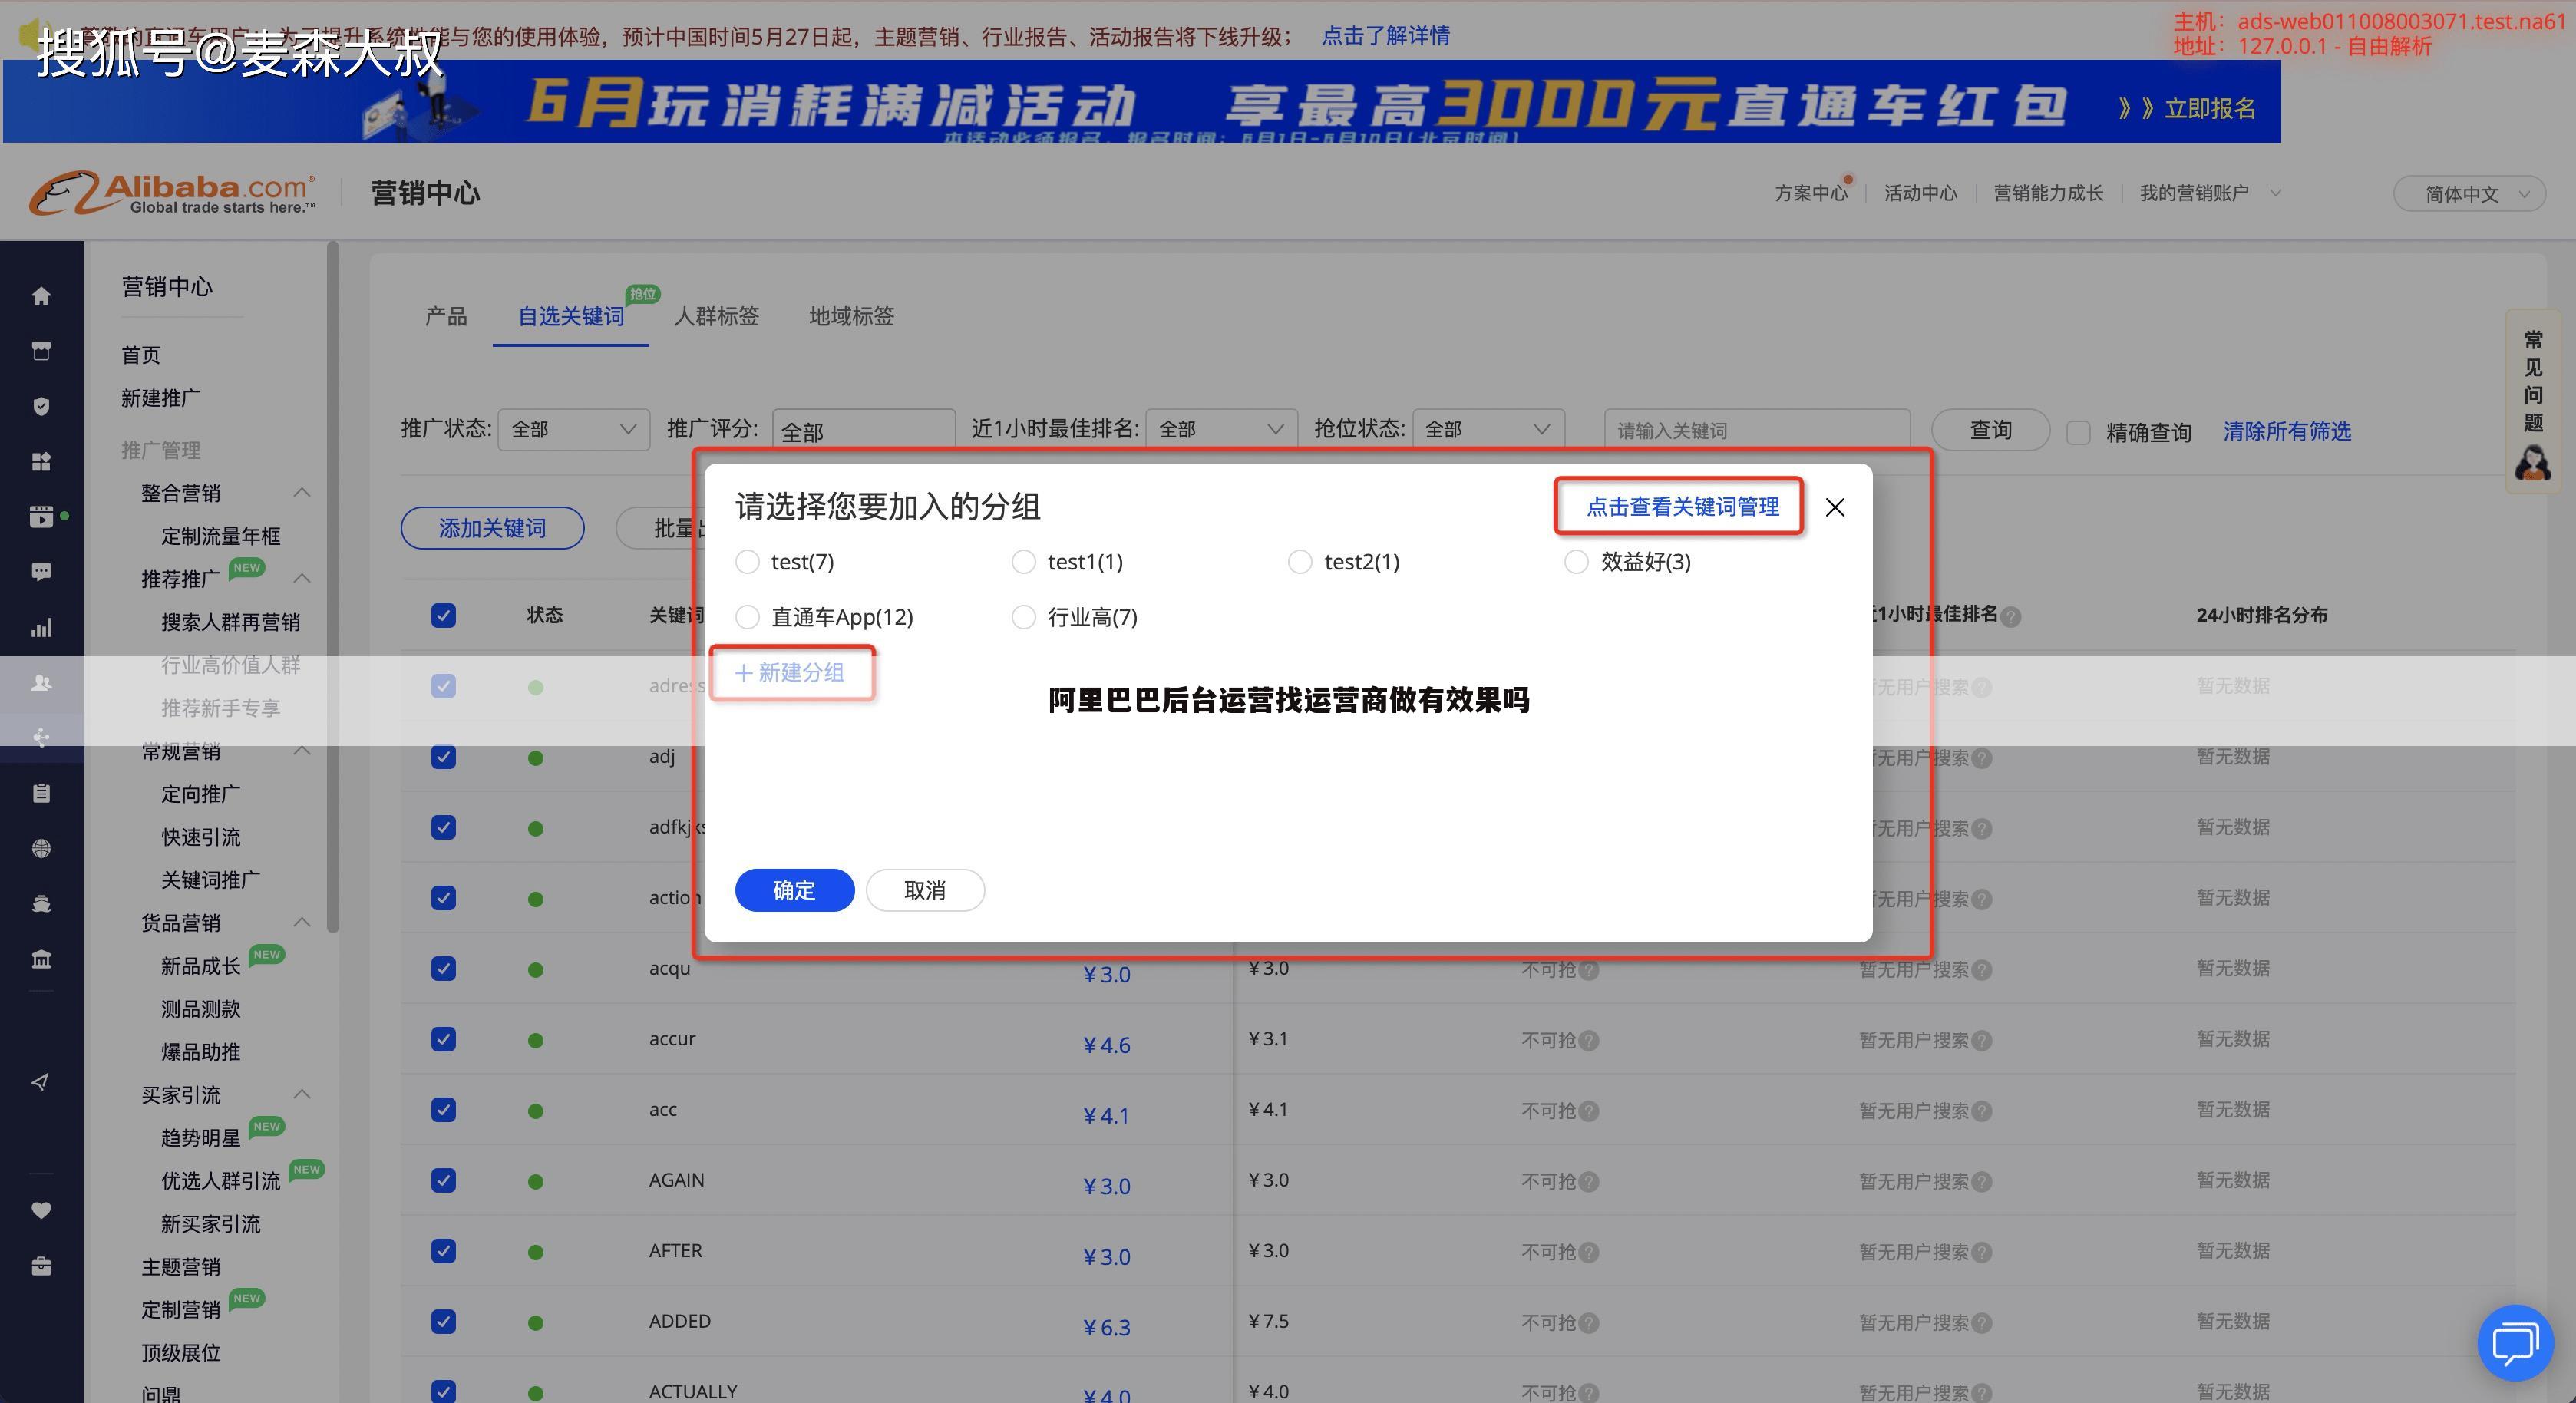Click 暂无用户搜索 help icon in AFTER row
The width and height of the screenshot is (2576, 1403).
click(x=1982, y=1252)
